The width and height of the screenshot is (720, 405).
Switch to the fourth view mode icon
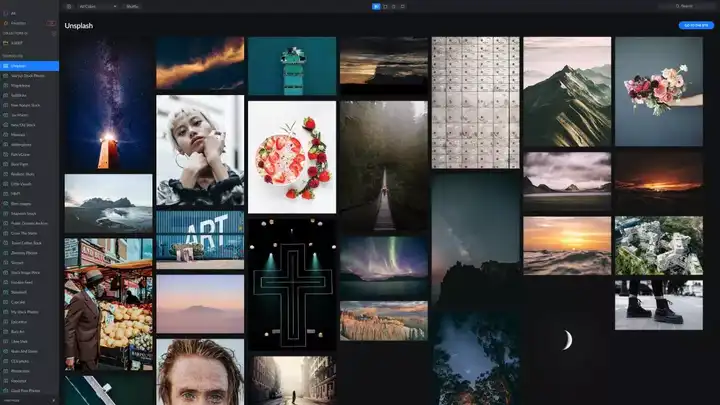pyautogui.click(x=403, y=6)
